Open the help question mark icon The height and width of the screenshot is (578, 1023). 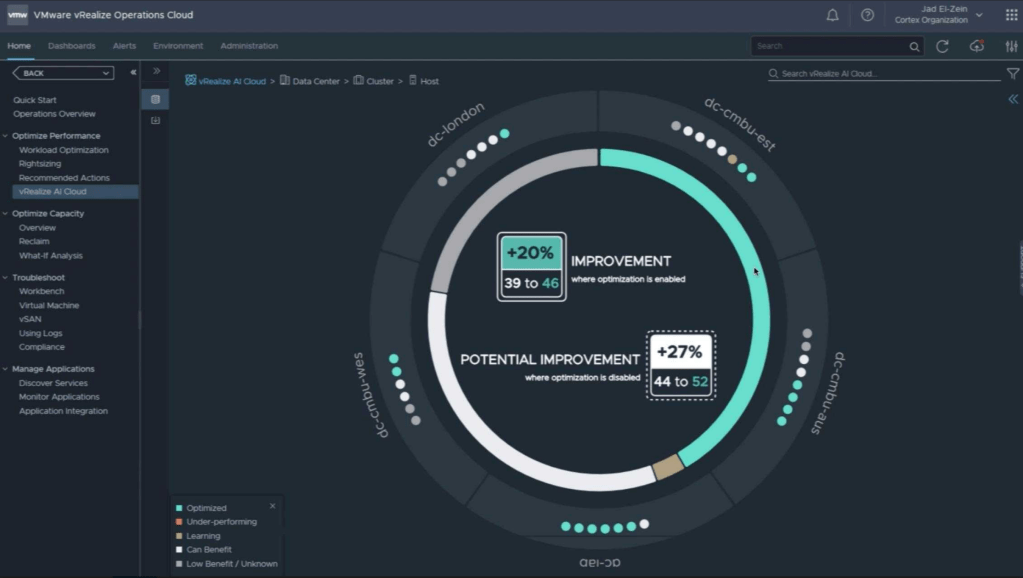pyautogui.click(x=867, y=15)
